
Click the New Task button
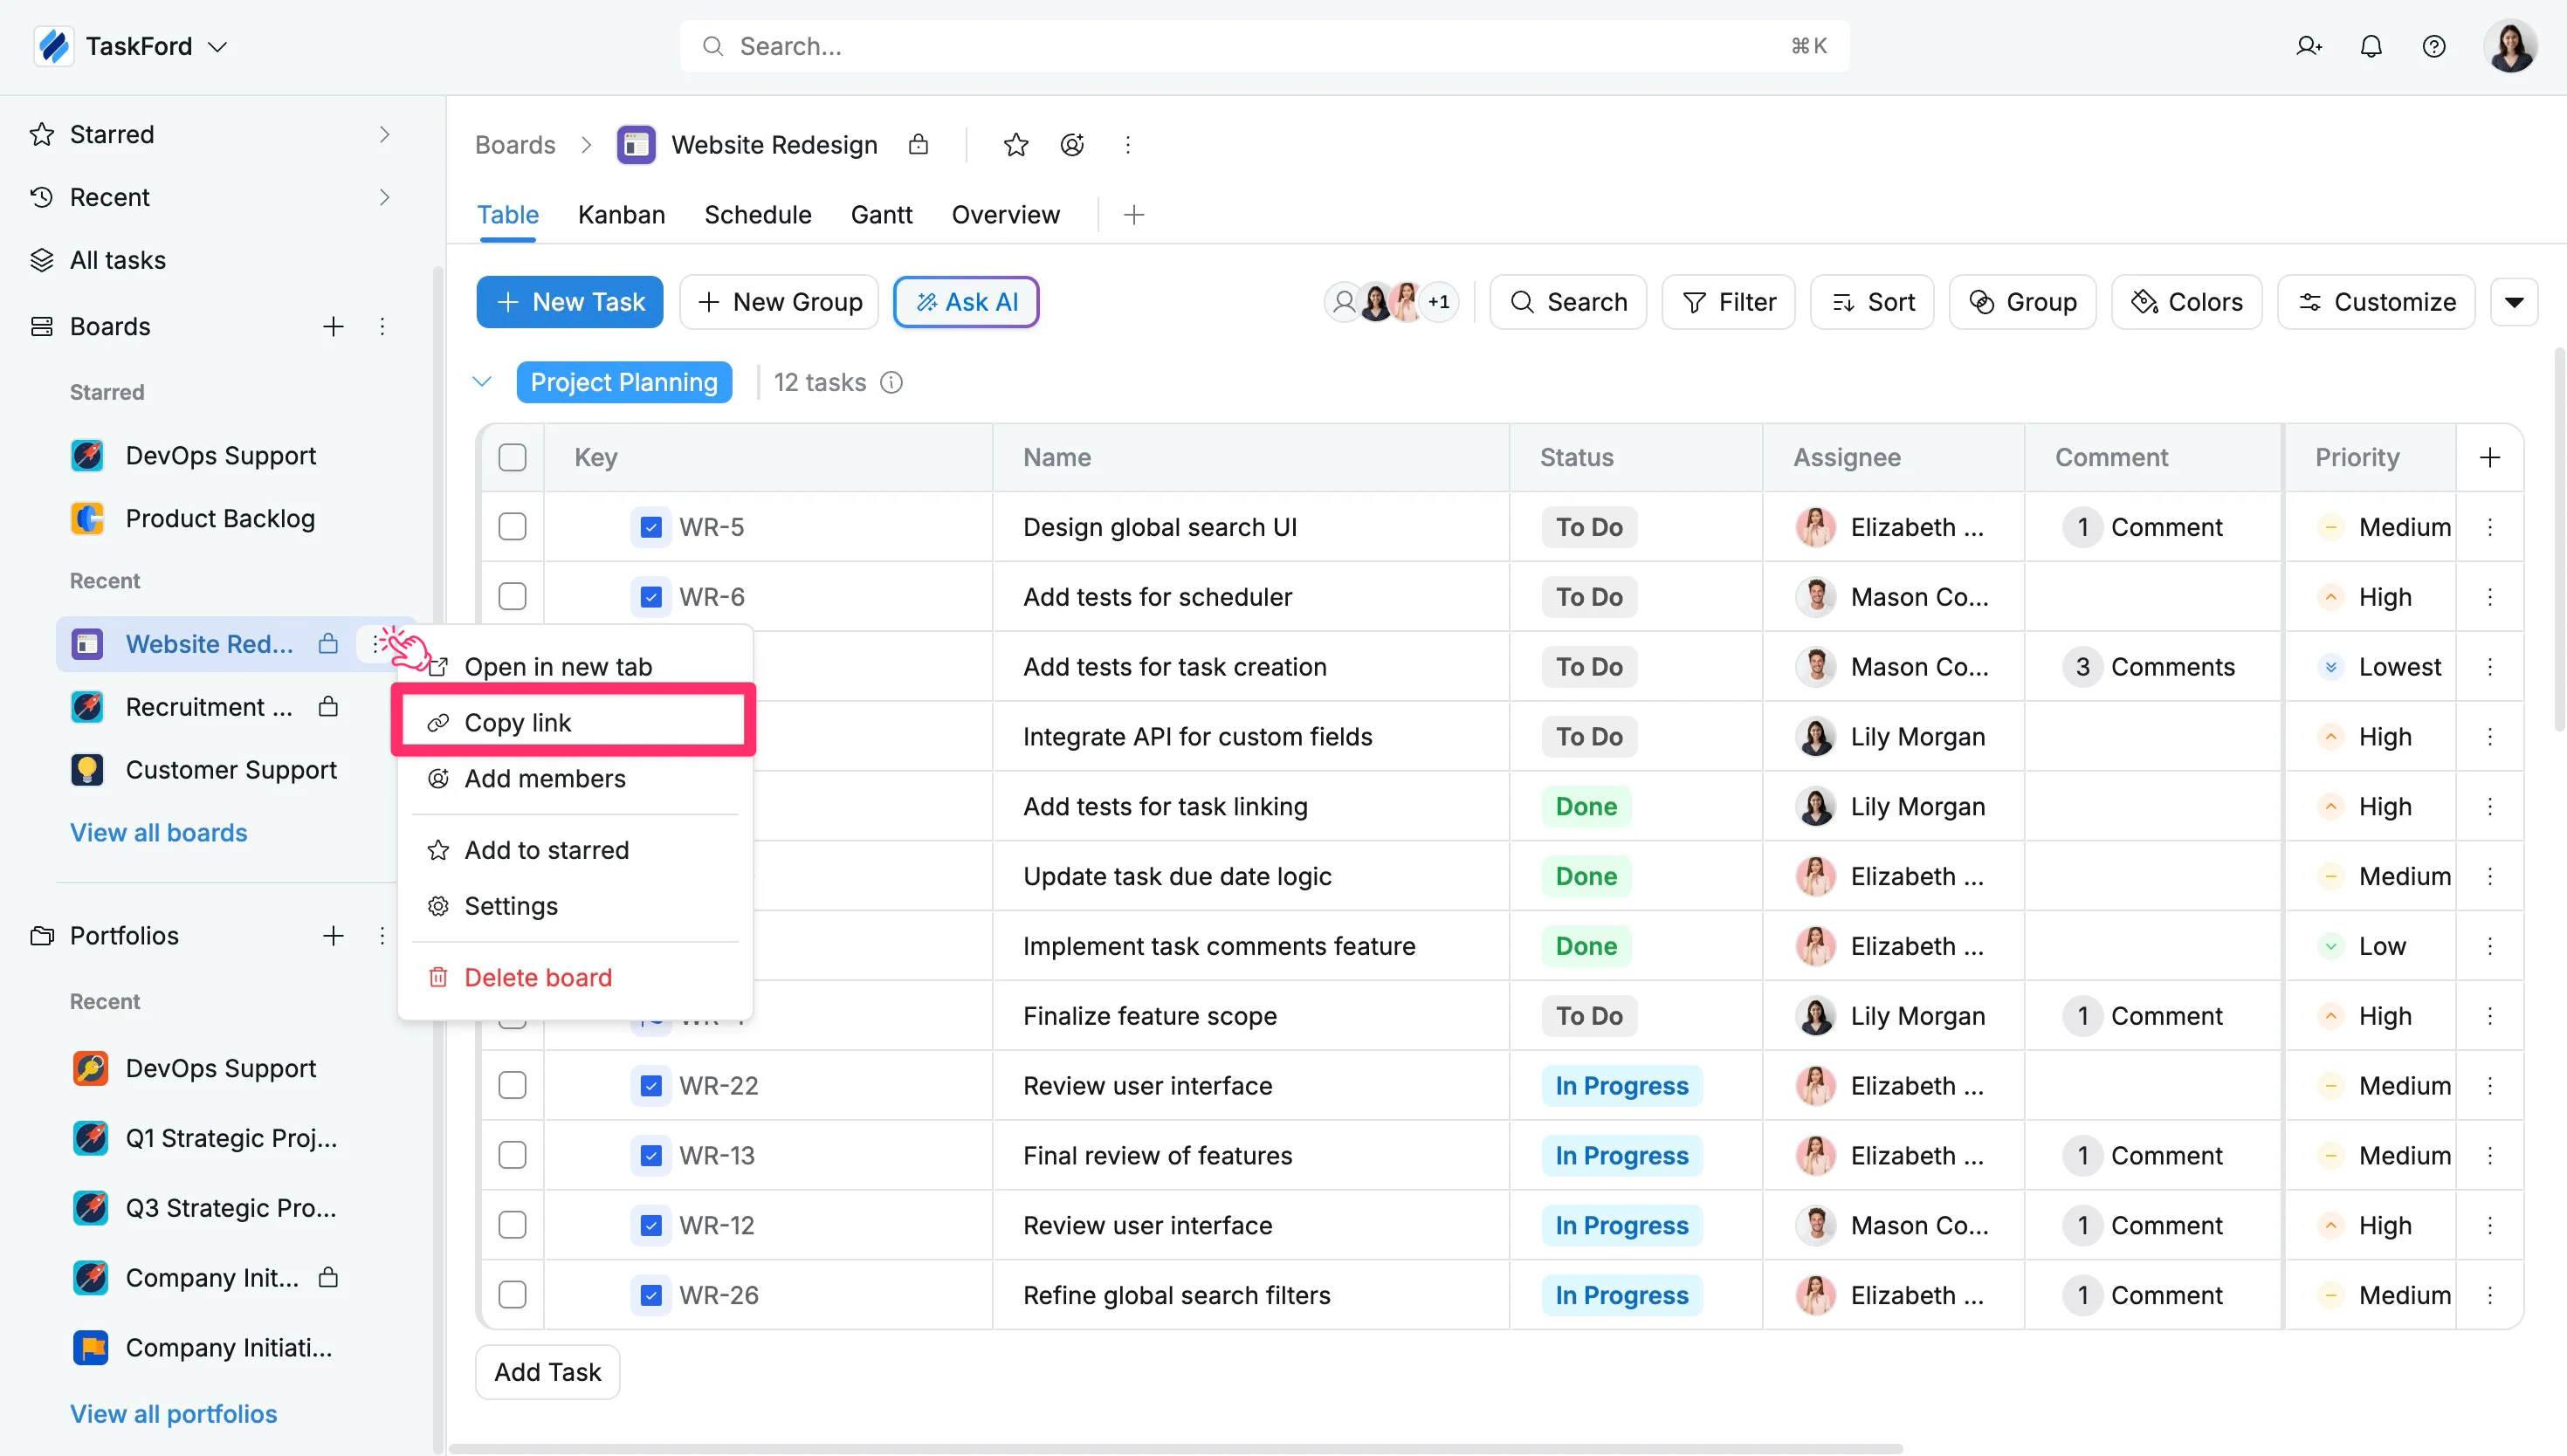point(570,302)
